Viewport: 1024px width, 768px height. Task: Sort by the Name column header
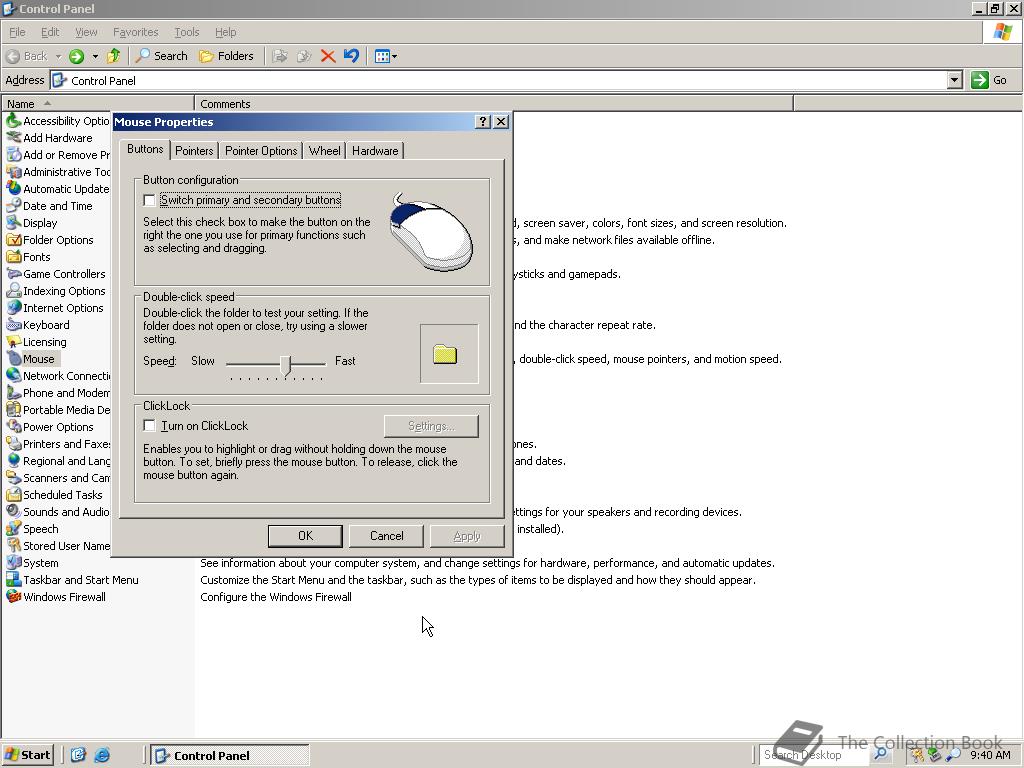point(98,104)
